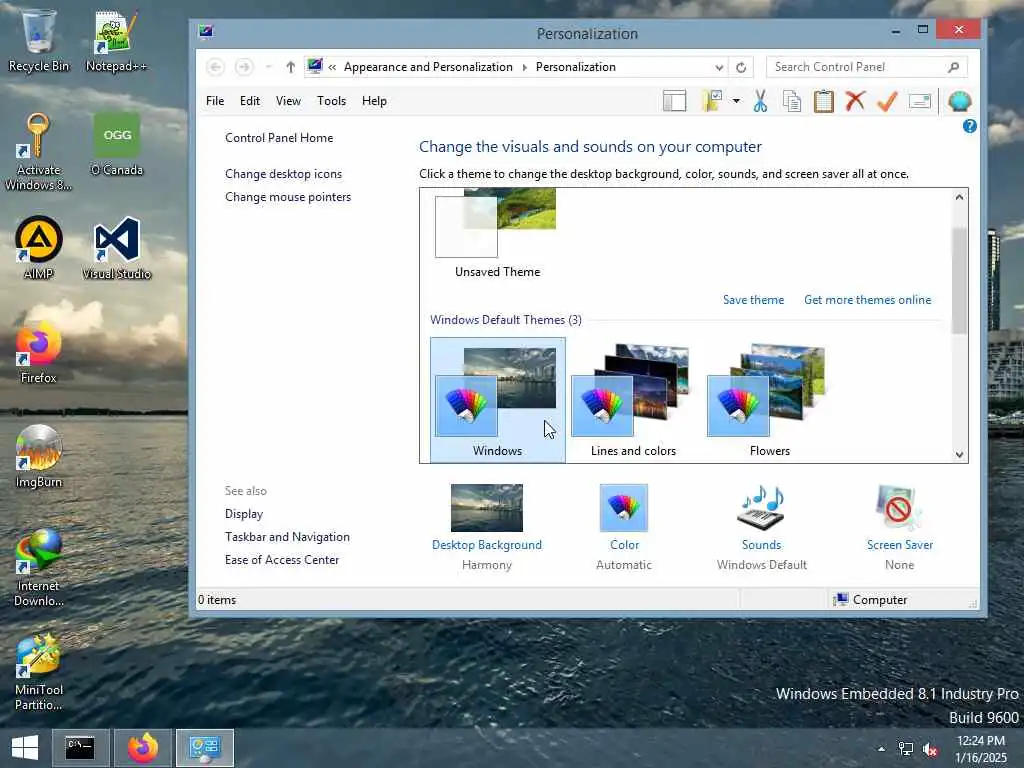Open the View menu

tap(288, 101)
